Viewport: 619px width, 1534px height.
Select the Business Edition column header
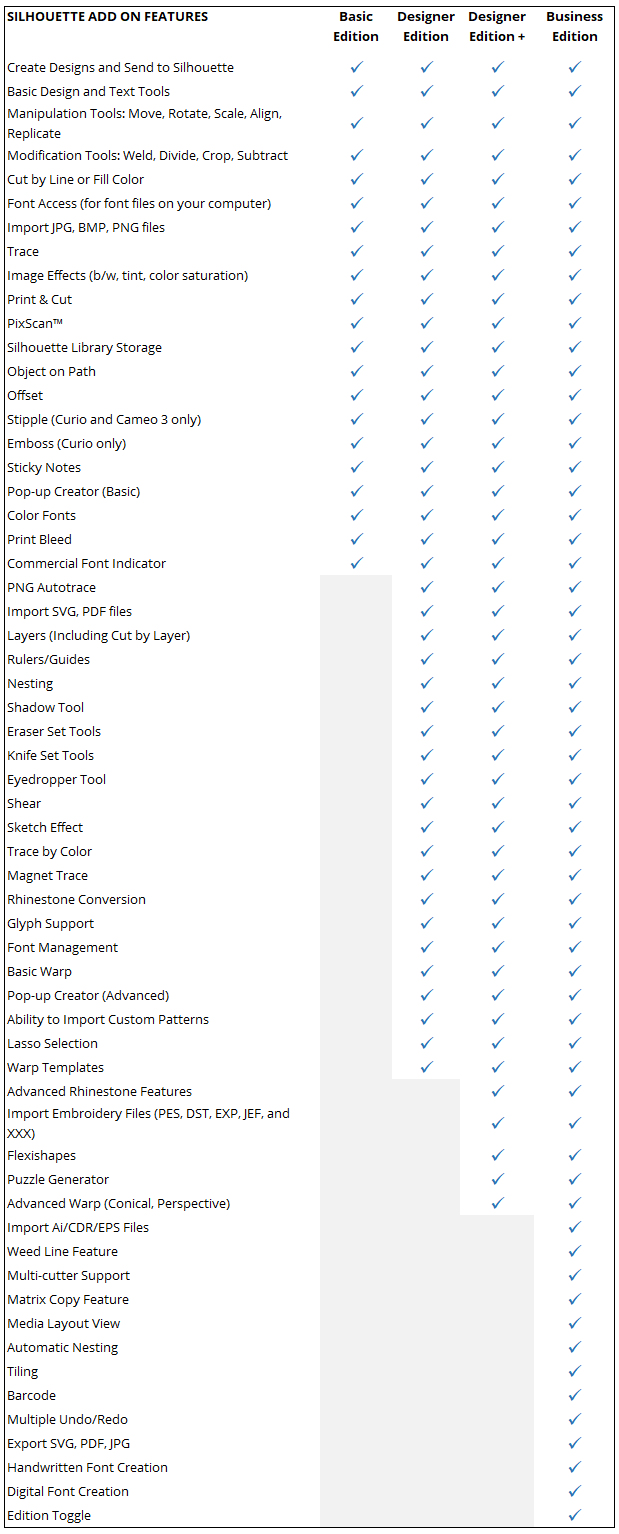tap(574, 27)
